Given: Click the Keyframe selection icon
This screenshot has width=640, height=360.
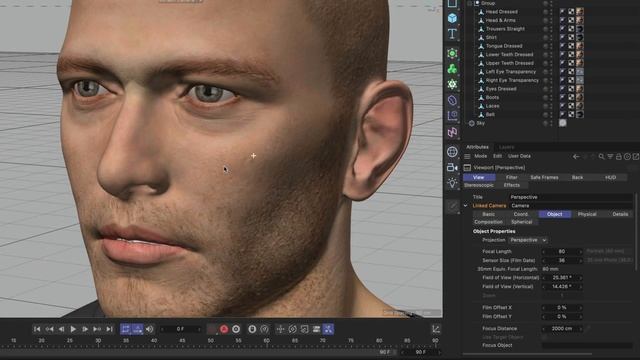Looking at the screenshot, I should [x=252, y=329].
